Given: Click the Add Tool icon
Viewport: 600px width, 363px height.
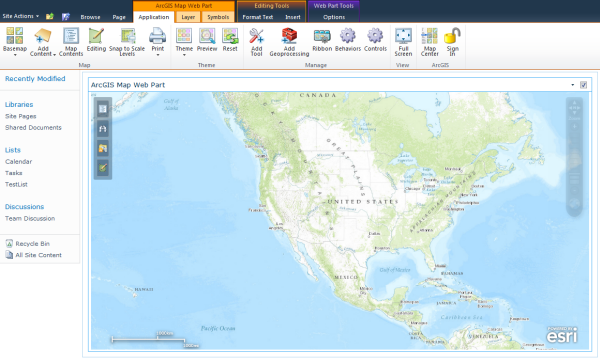Looking at the screenshot, I should [x=256, y=41].
